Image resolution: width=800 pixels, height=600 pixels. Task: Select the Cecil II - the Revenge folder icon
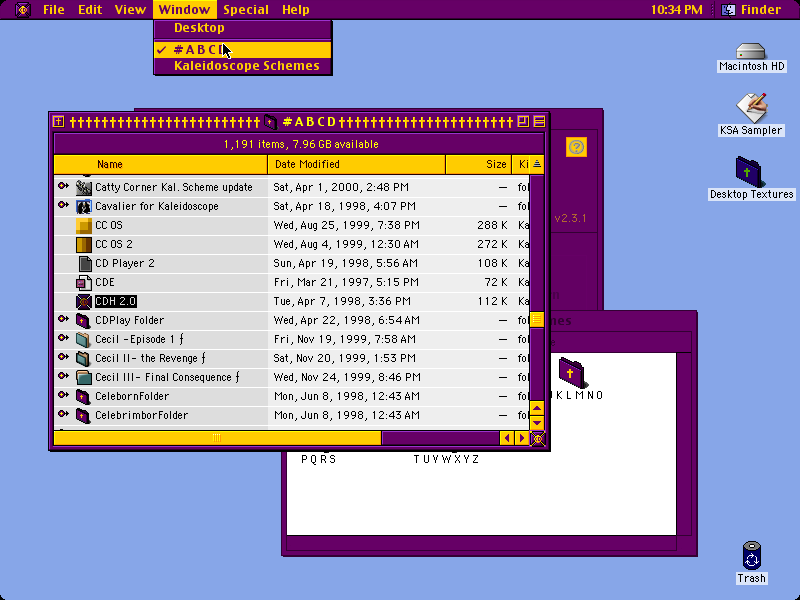pos(83,358)
